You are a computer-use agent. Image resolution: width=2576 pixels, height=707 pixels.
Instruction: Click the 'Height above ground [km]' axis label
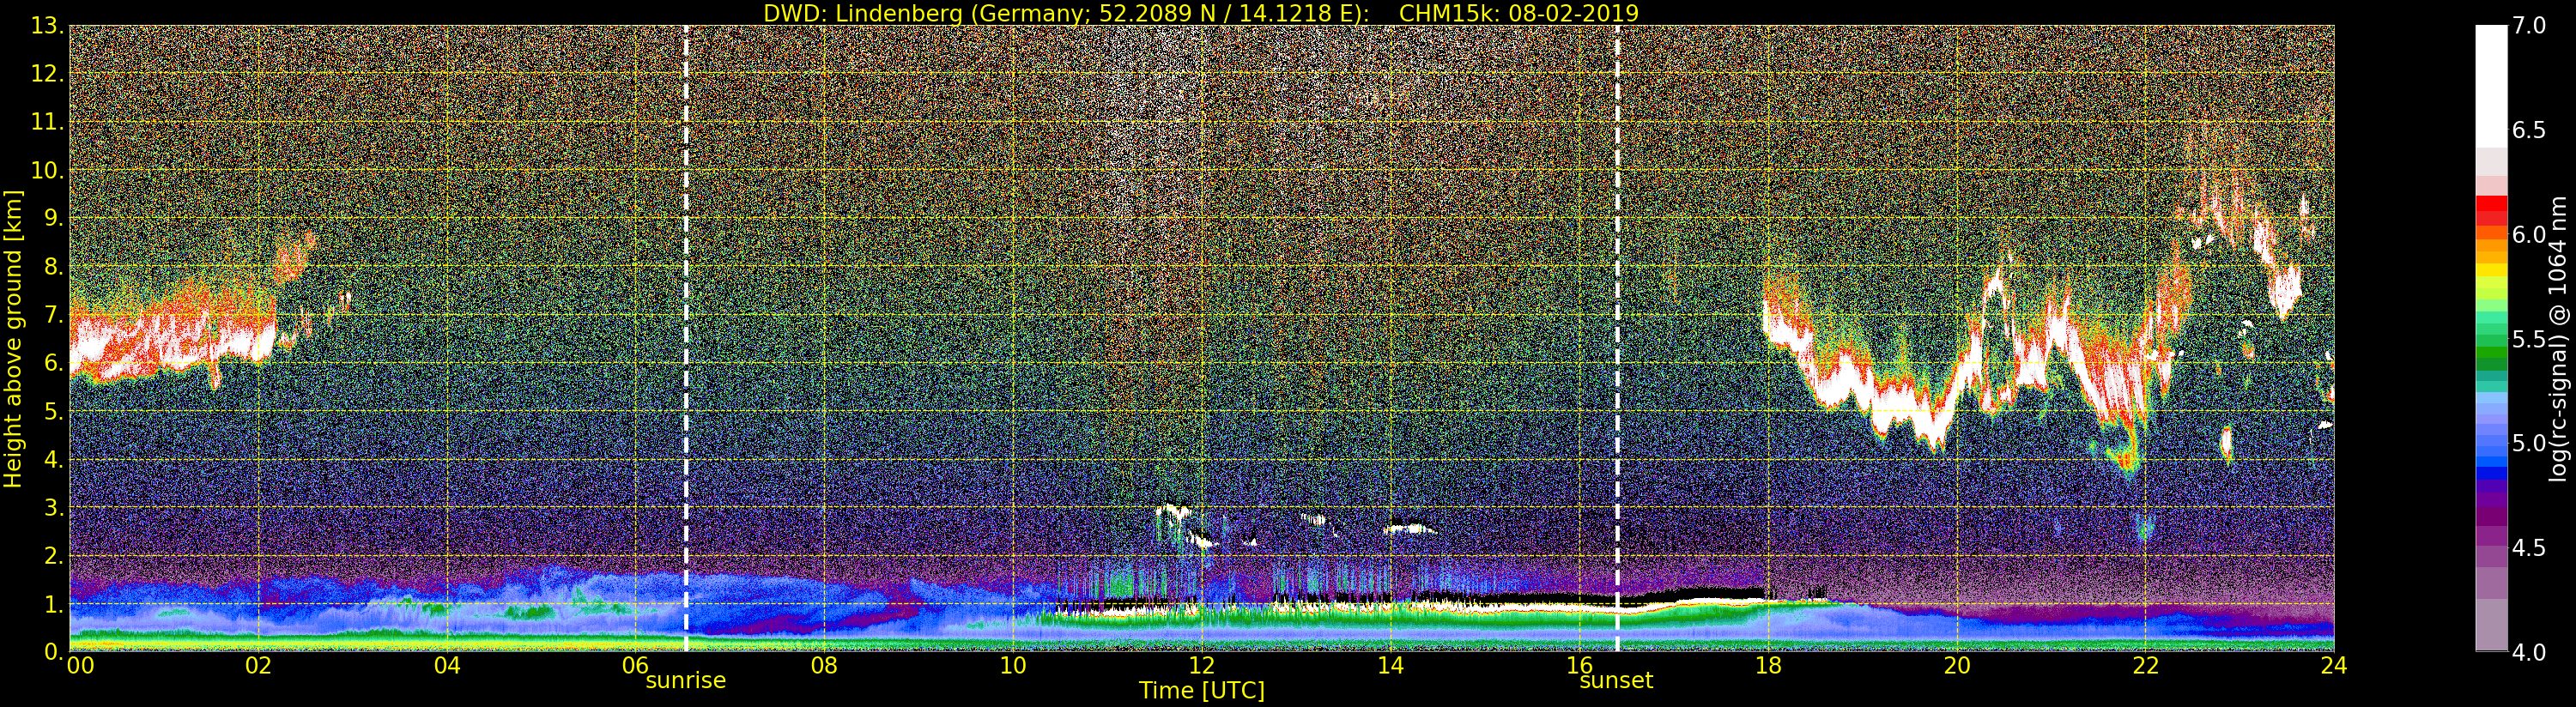[x=13, y=338]
